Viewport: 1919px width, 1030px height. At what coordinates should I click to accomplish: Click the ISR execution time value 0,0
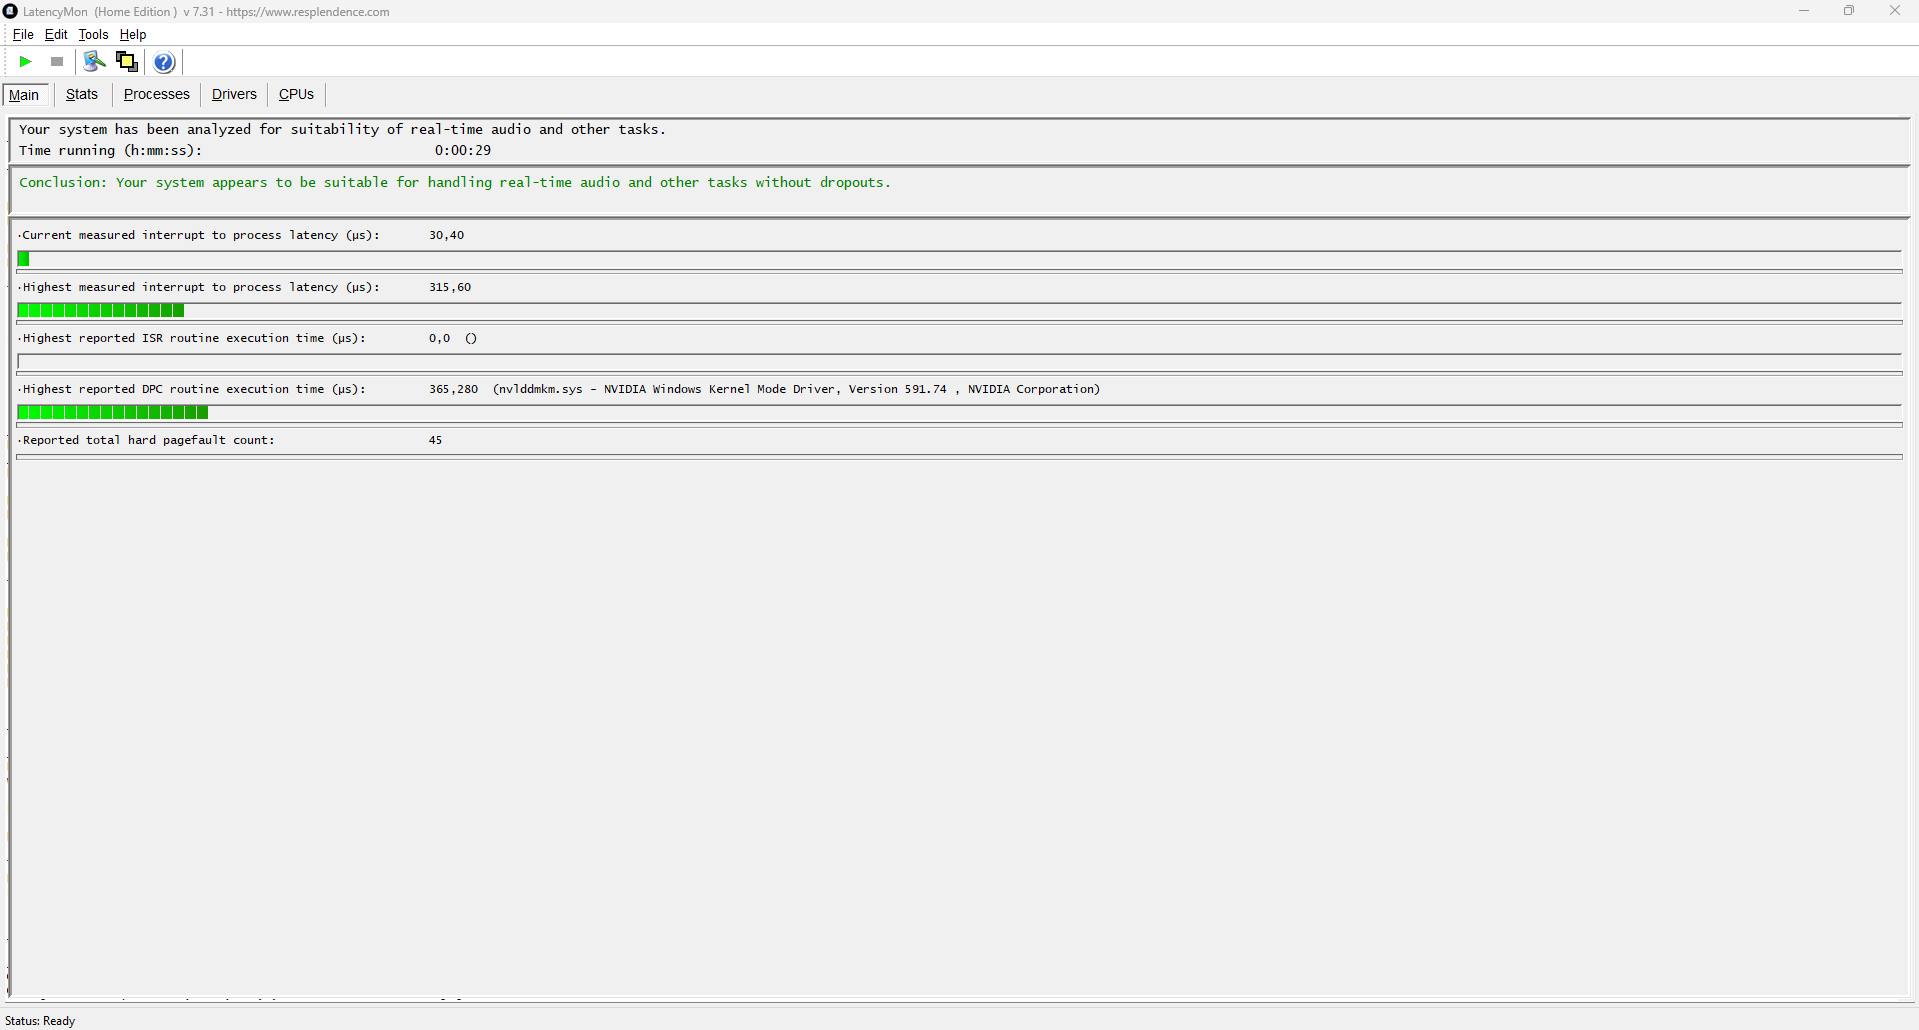coord(440,338)
